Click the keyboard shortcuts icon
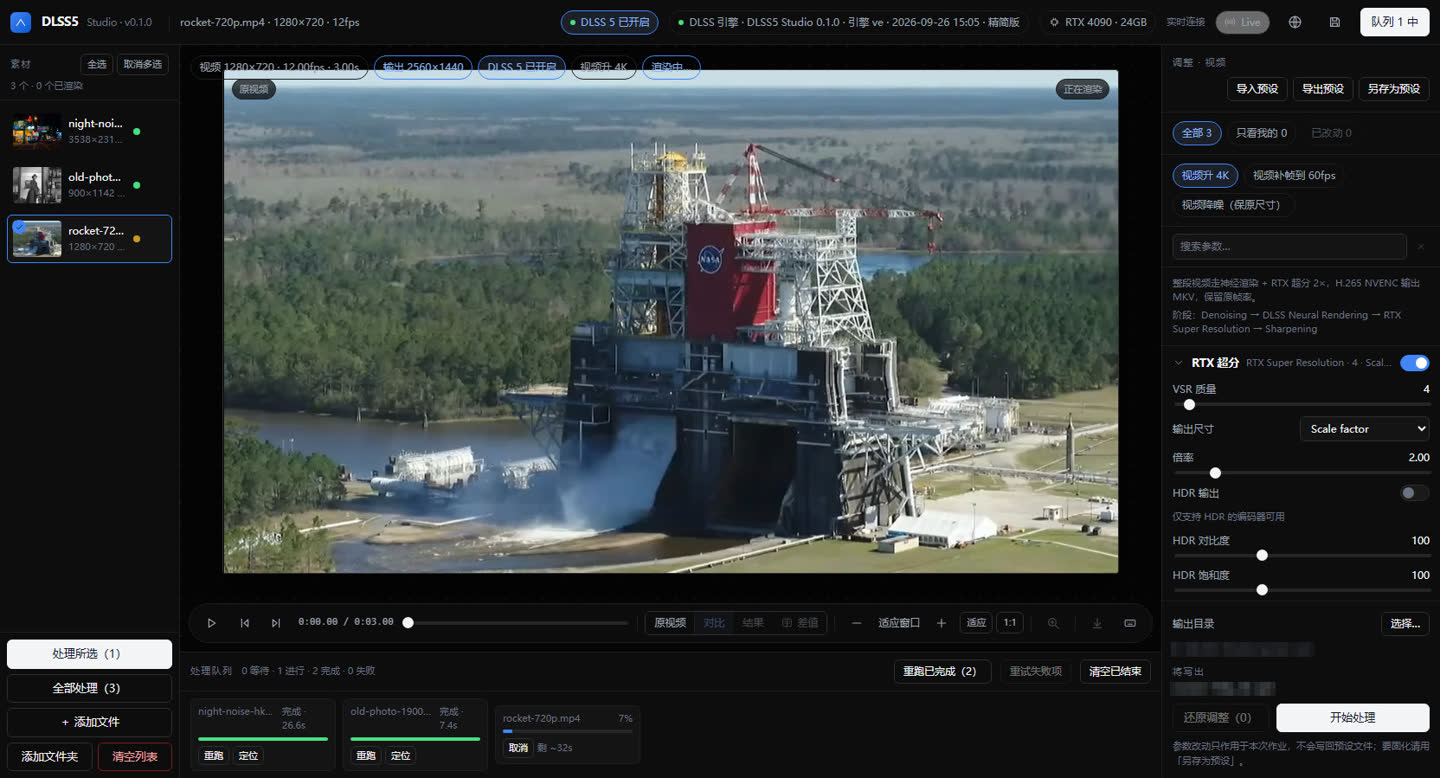 click(1130, 623)
